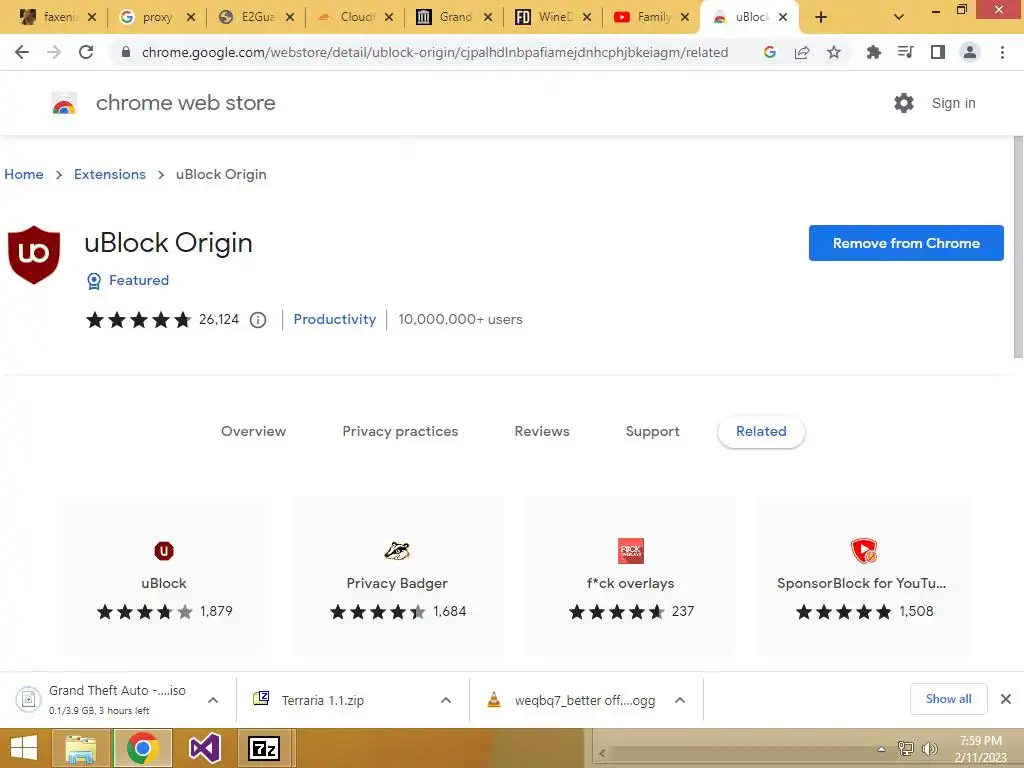Open the Extensions puzzle-piece menu
Screen dimensions: 1024x768
pyautogui.click(x=873, y=52)
